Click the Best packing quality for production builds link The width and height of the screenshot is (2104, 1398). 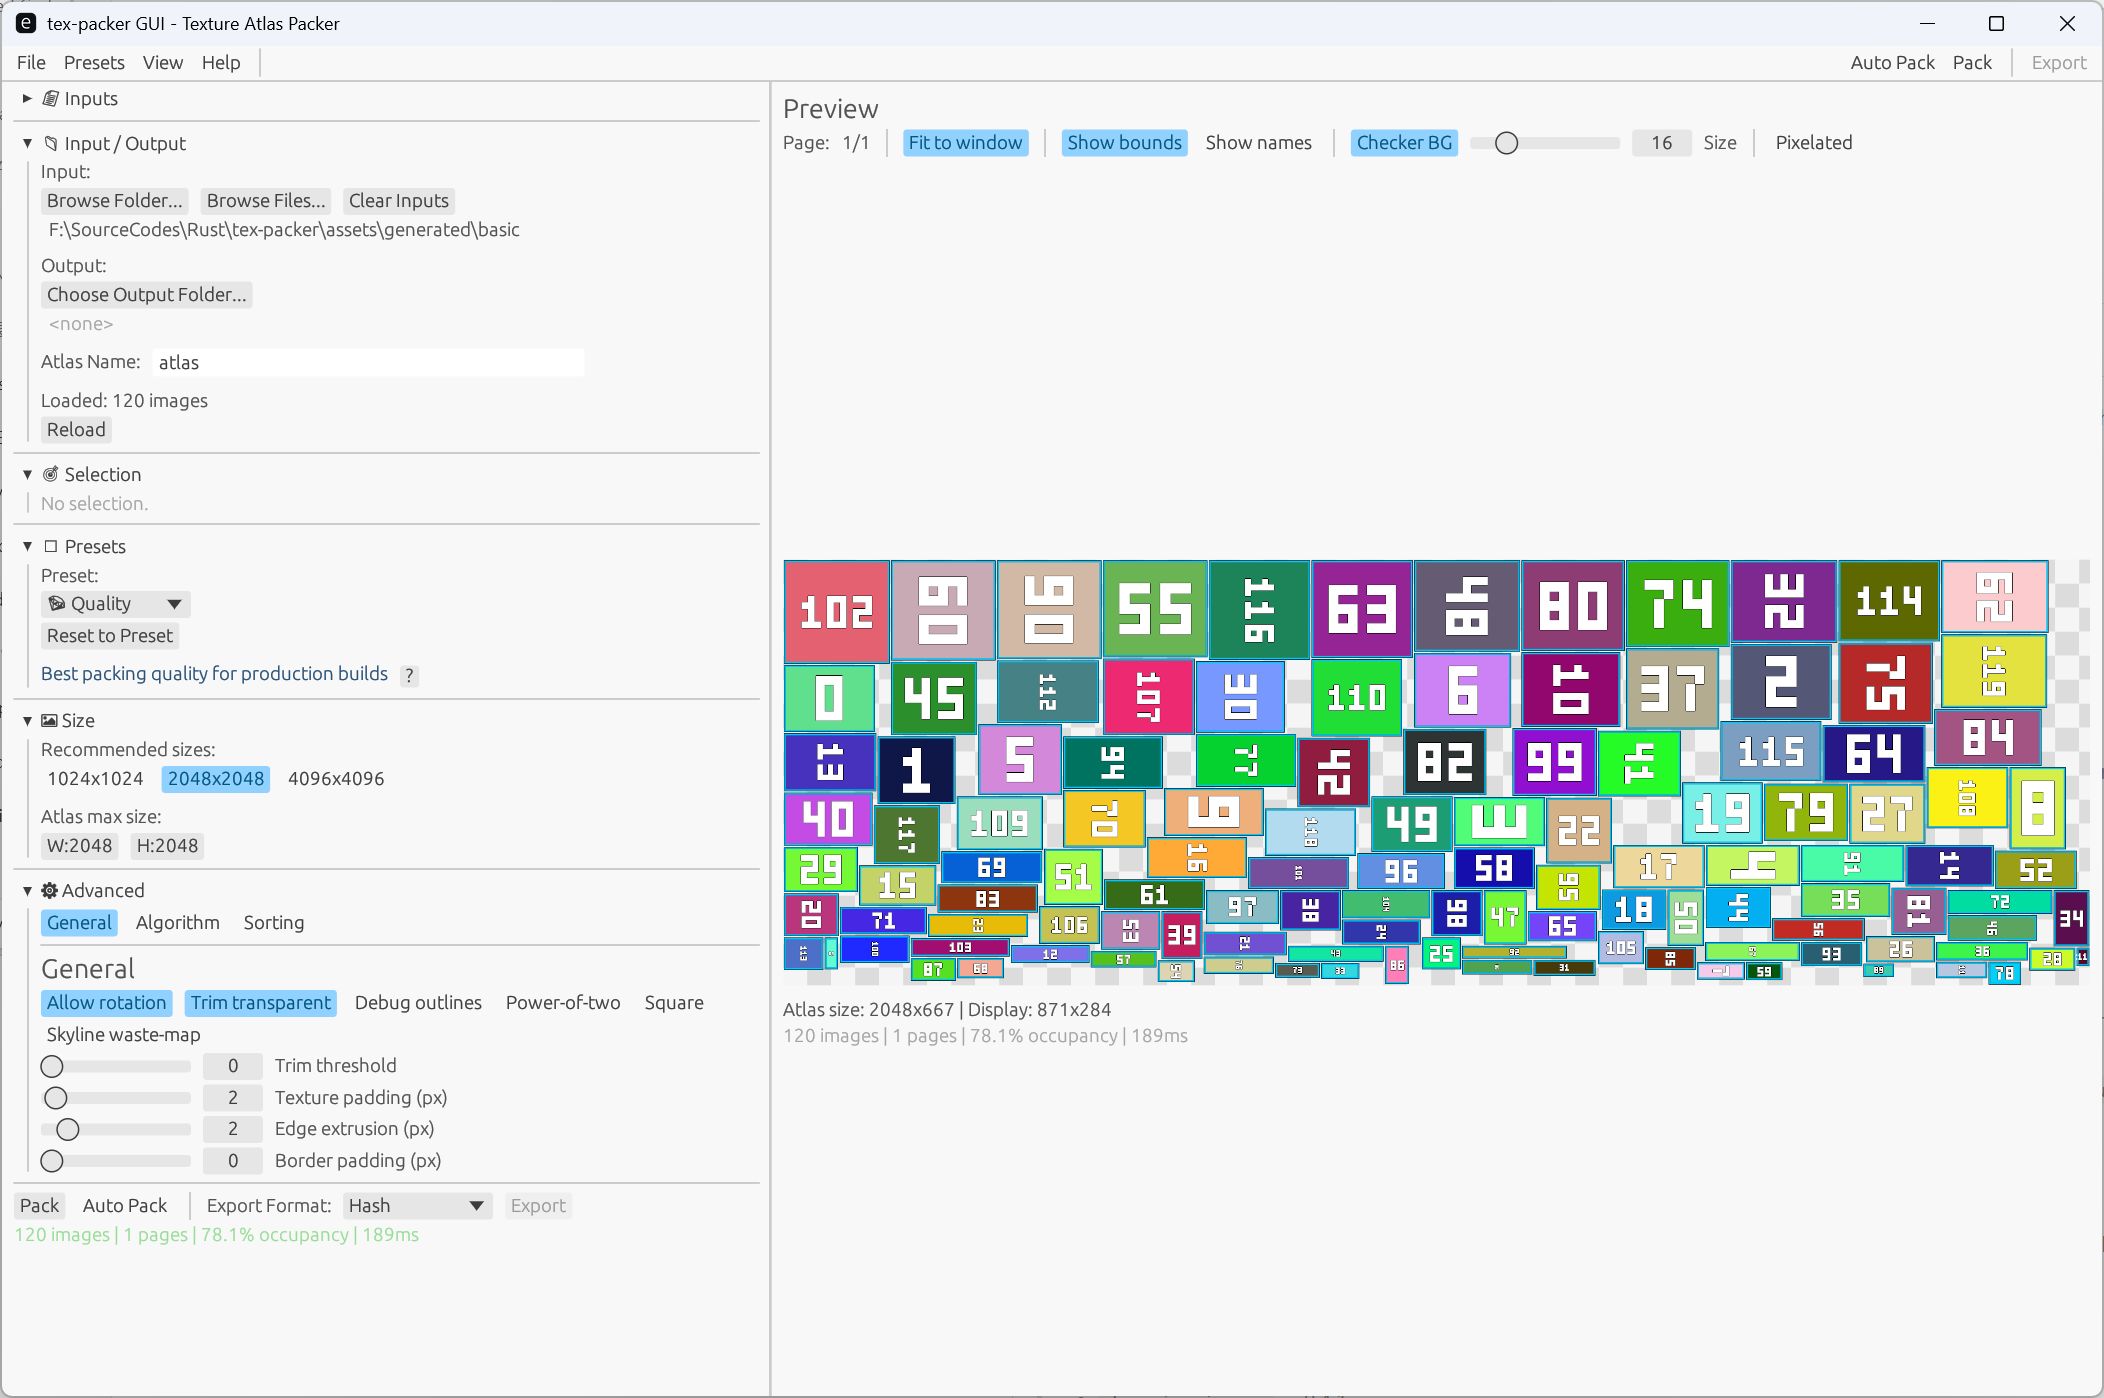pos(213,673)
